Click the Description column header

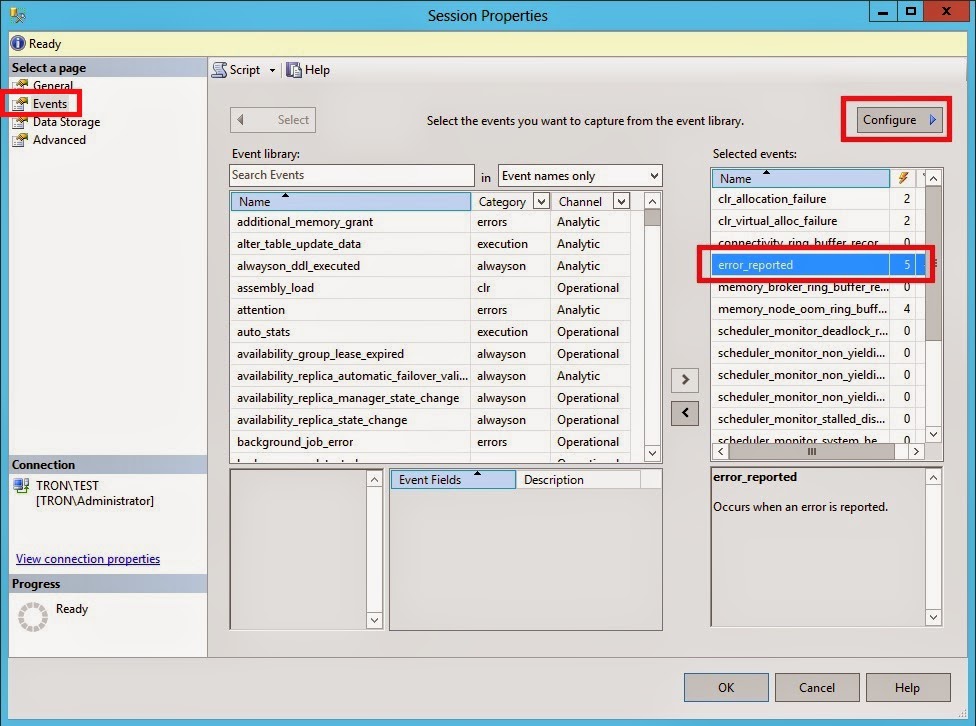click(578, 479)
